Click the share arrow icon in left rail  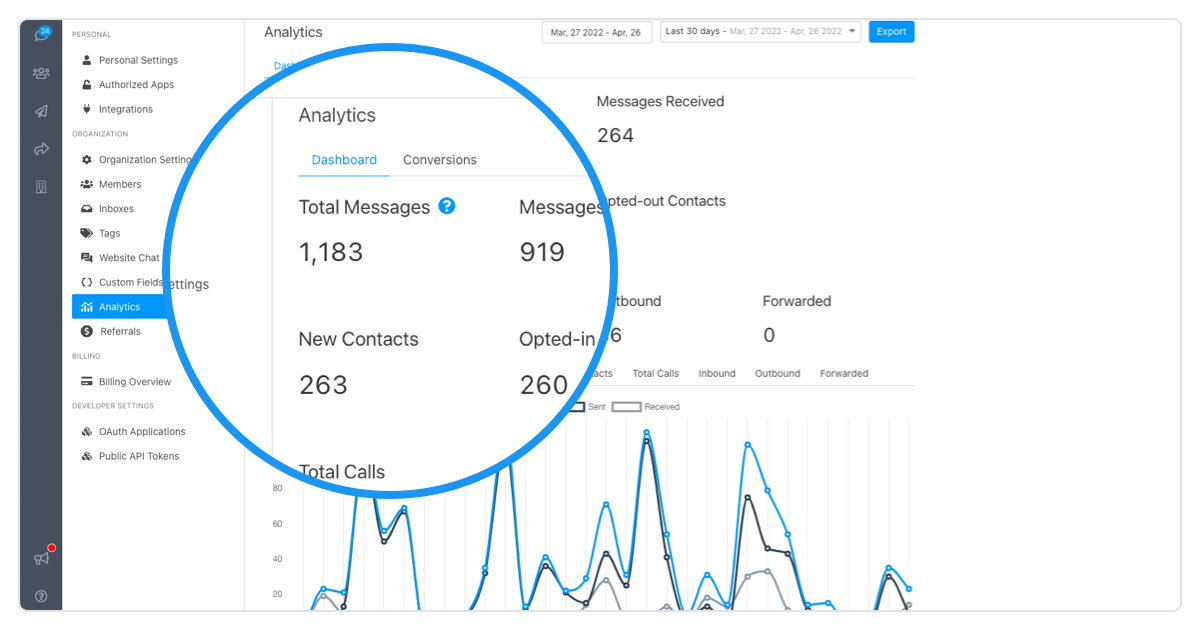click(41, 149)
